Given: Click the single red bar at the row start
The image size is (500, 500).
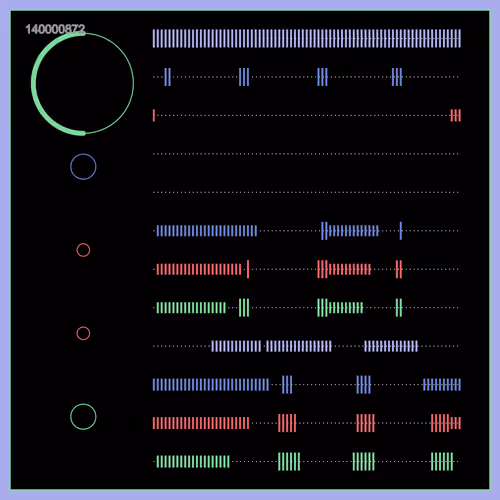Looking at the screenshot, I should [154, 115].
